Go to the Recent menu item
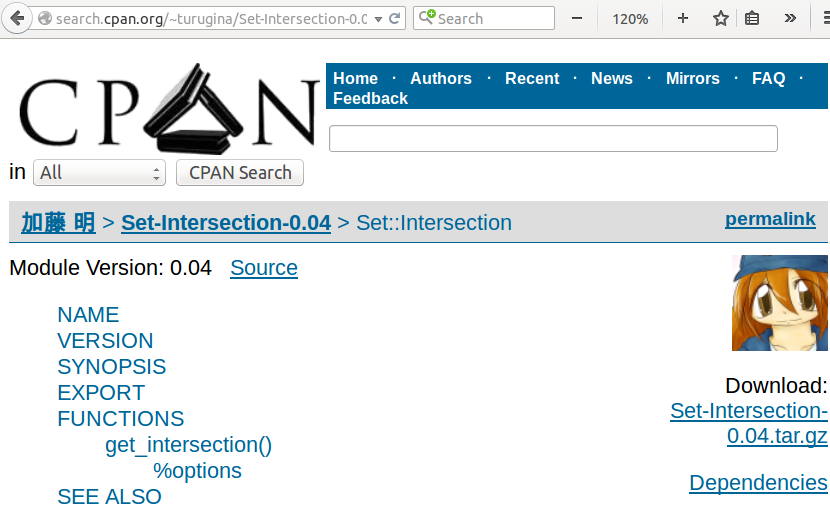Image resolution: width=830 pixels, height=510 pixels. [x=532, y=78]
